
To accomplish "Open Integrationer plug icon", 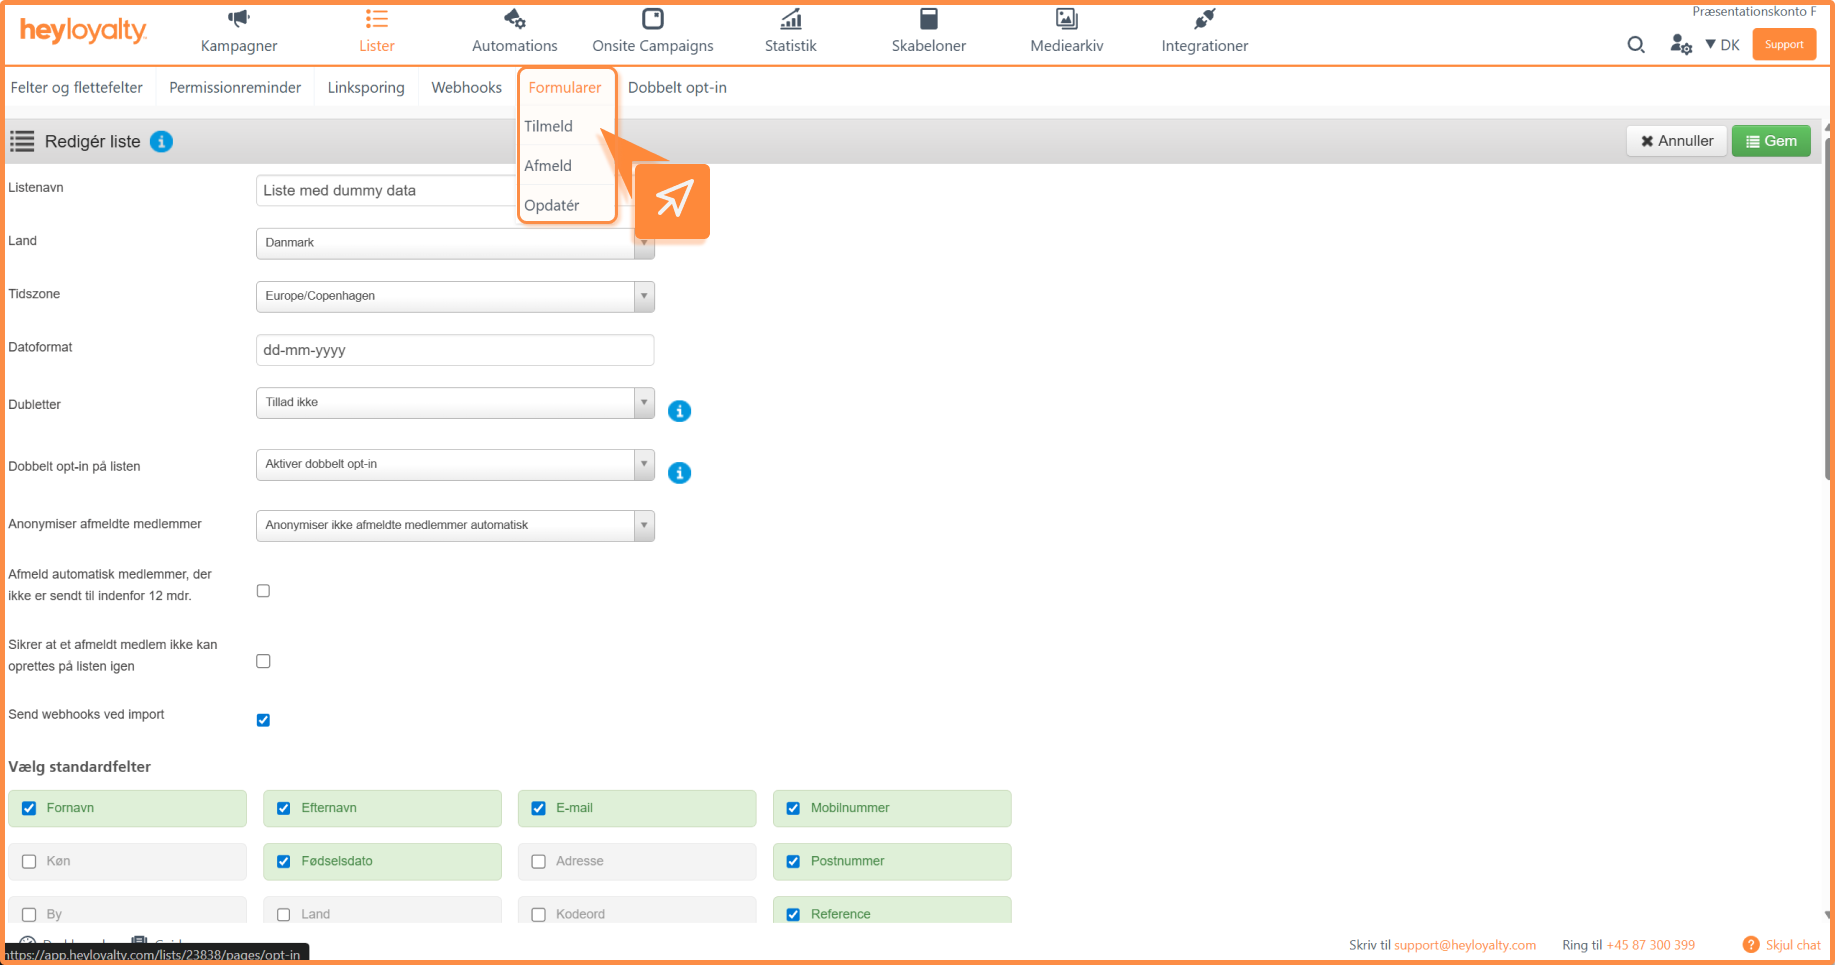I will click(x=1205, y=18).
